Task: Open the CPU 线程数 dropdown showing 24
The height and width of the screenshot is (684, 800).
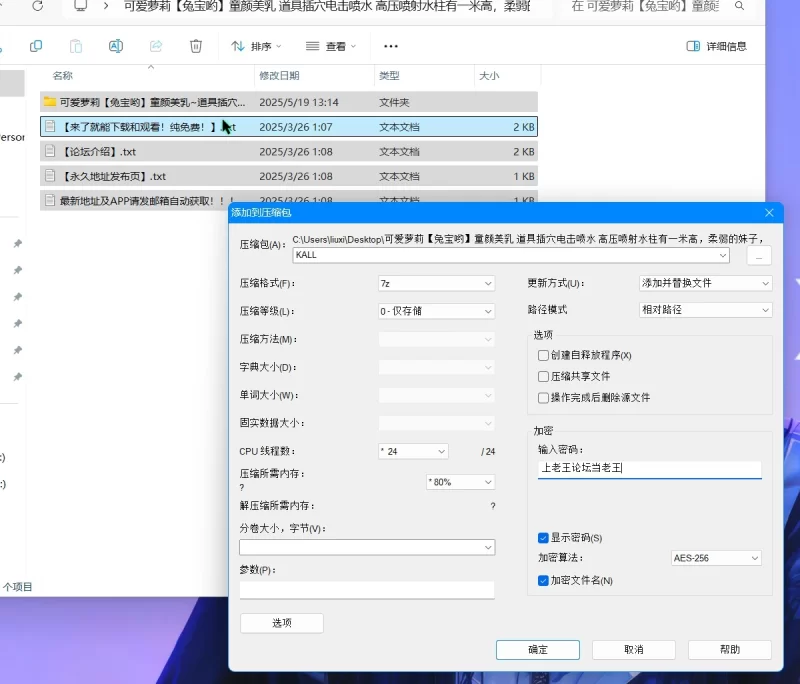Action: 413,451
